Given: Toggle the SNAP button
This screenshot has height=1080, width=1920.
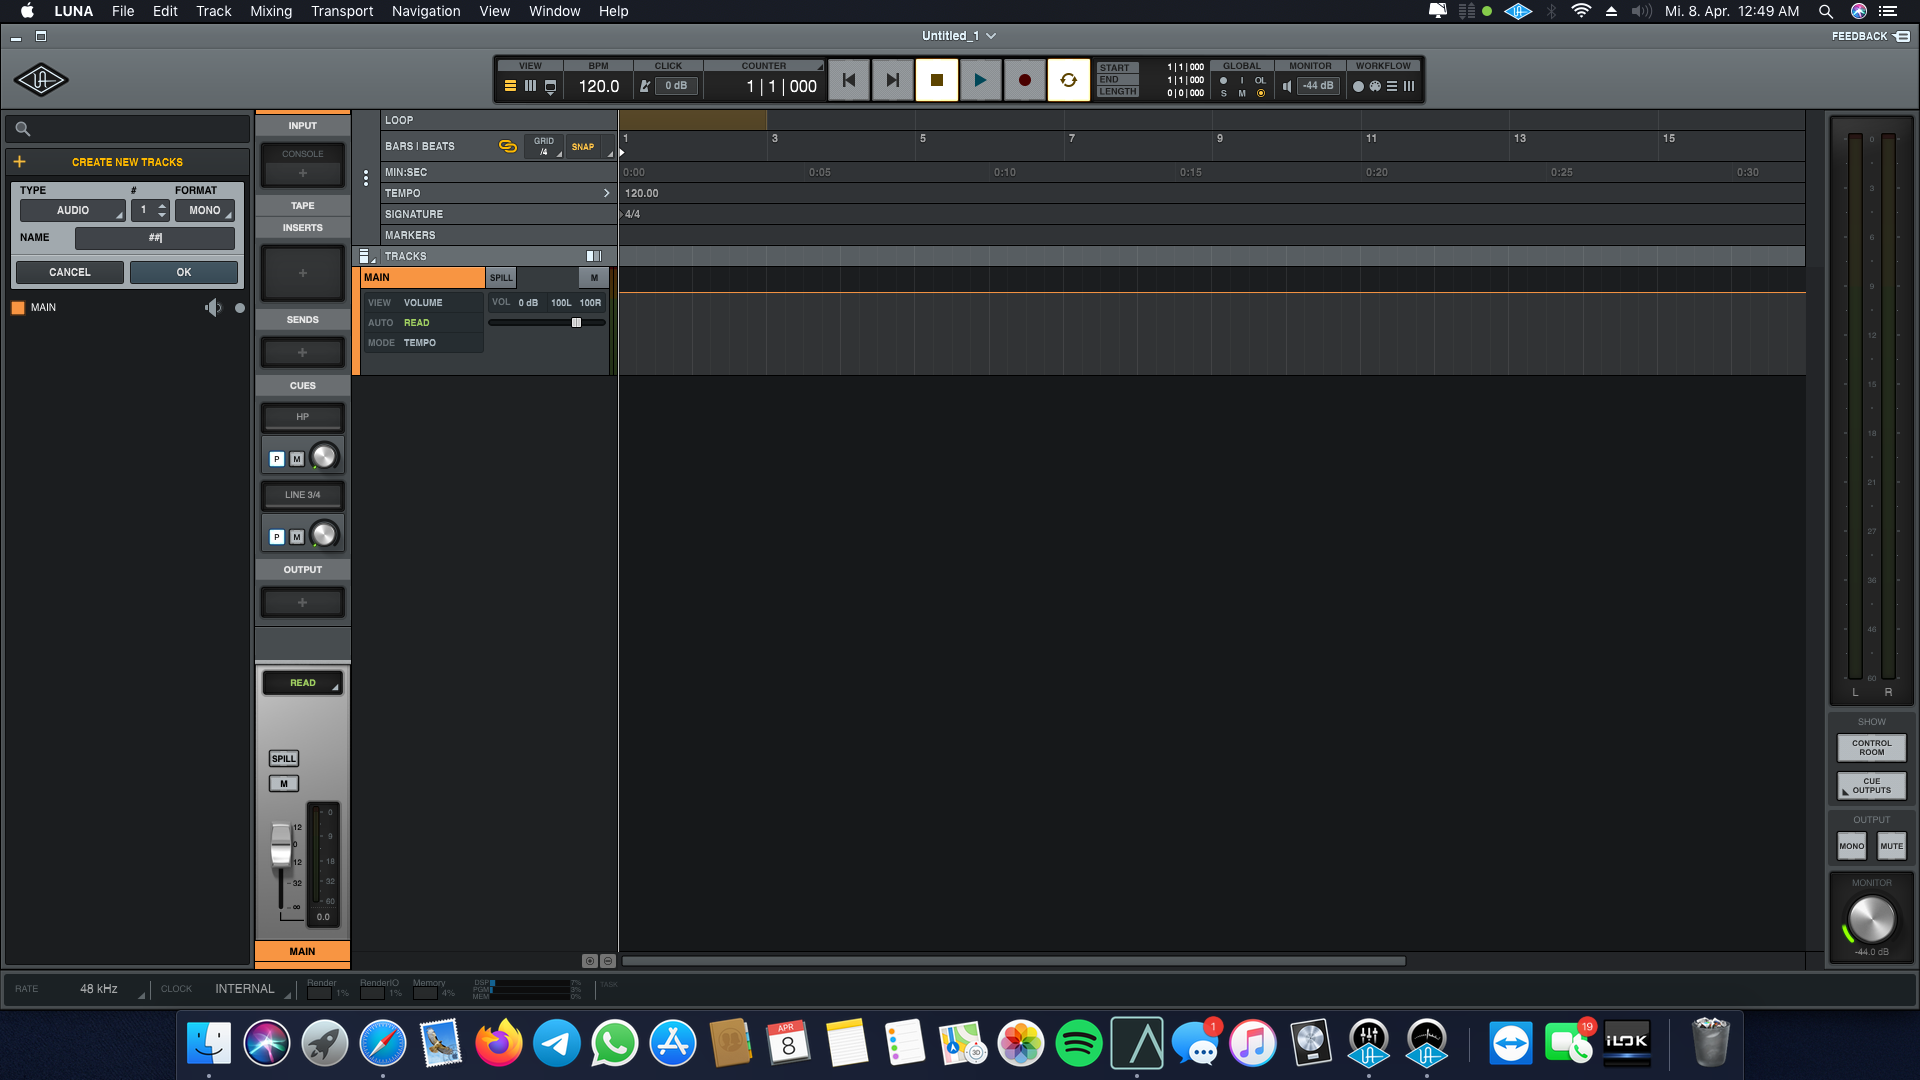Looking at the screenshot, I should (583, 147).
